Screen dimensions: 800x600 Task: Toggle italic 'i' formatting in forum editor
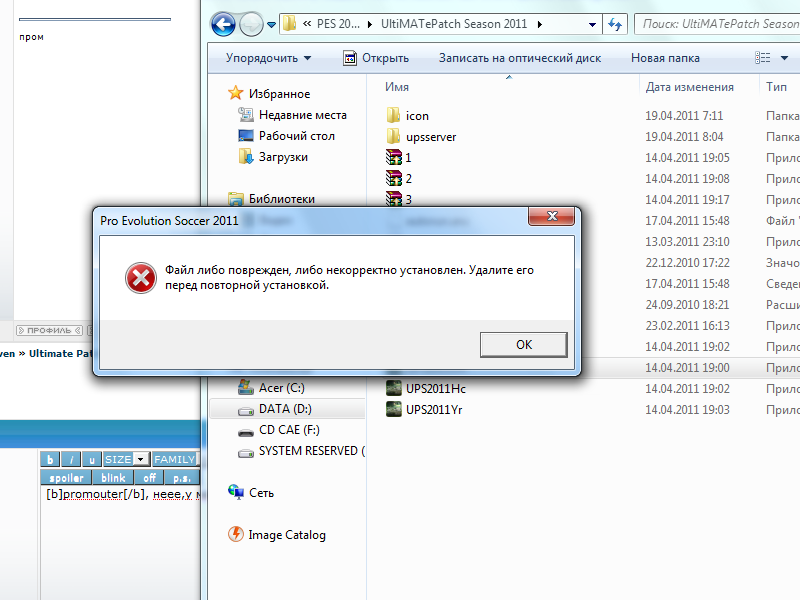coord(72,460)
